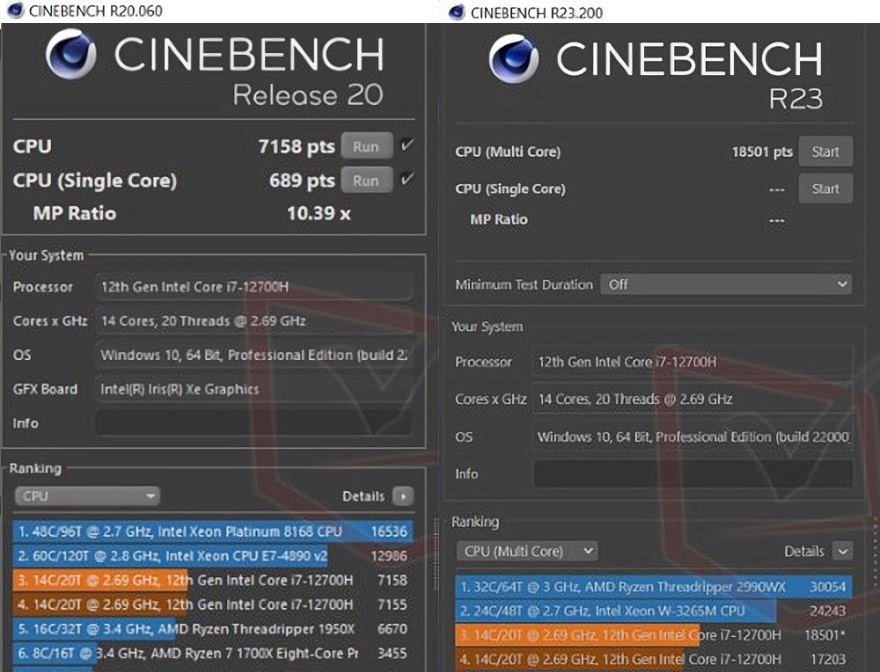The image size is (880, 672).
Task: Click the OS field in R23 Your System
Action: [693, 436]
